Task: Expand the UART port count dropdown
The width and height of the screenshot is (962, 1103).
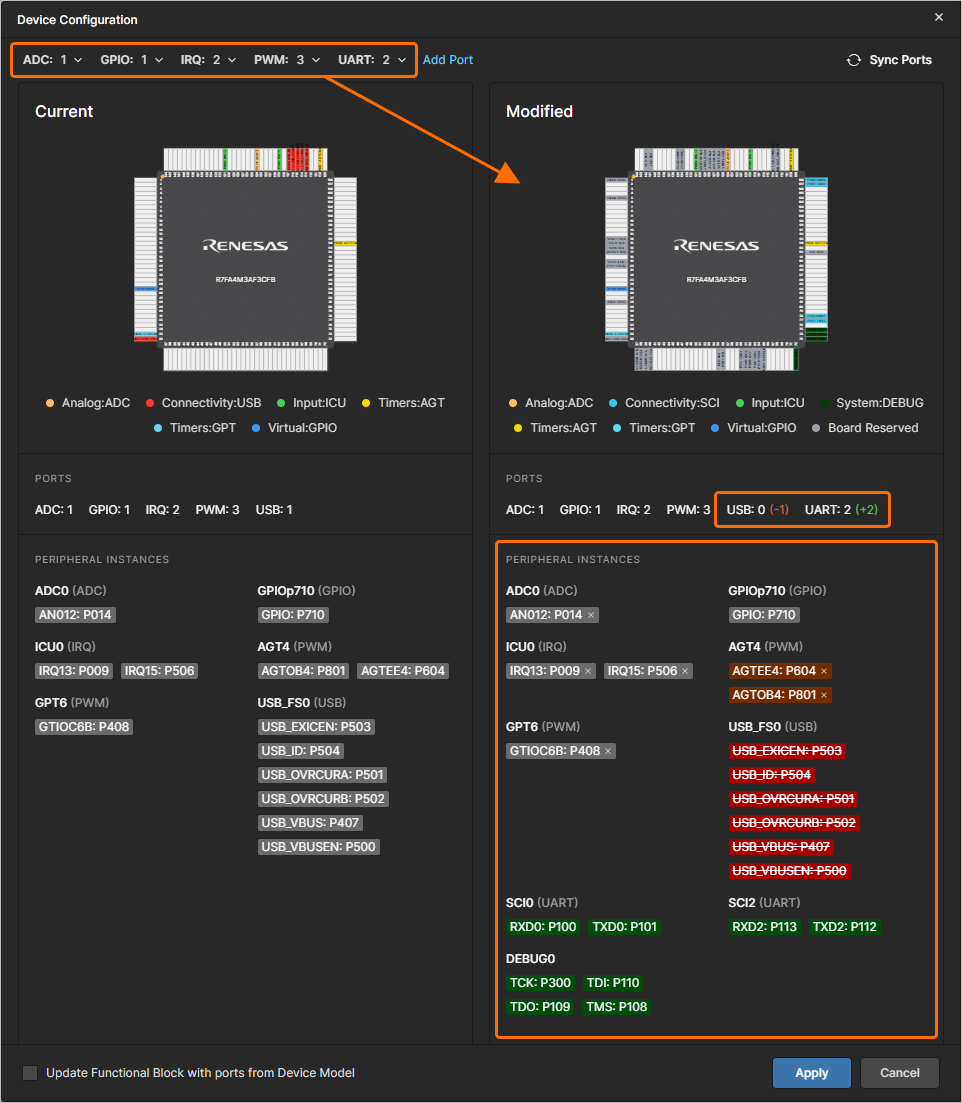Action: tap(402, 60)
